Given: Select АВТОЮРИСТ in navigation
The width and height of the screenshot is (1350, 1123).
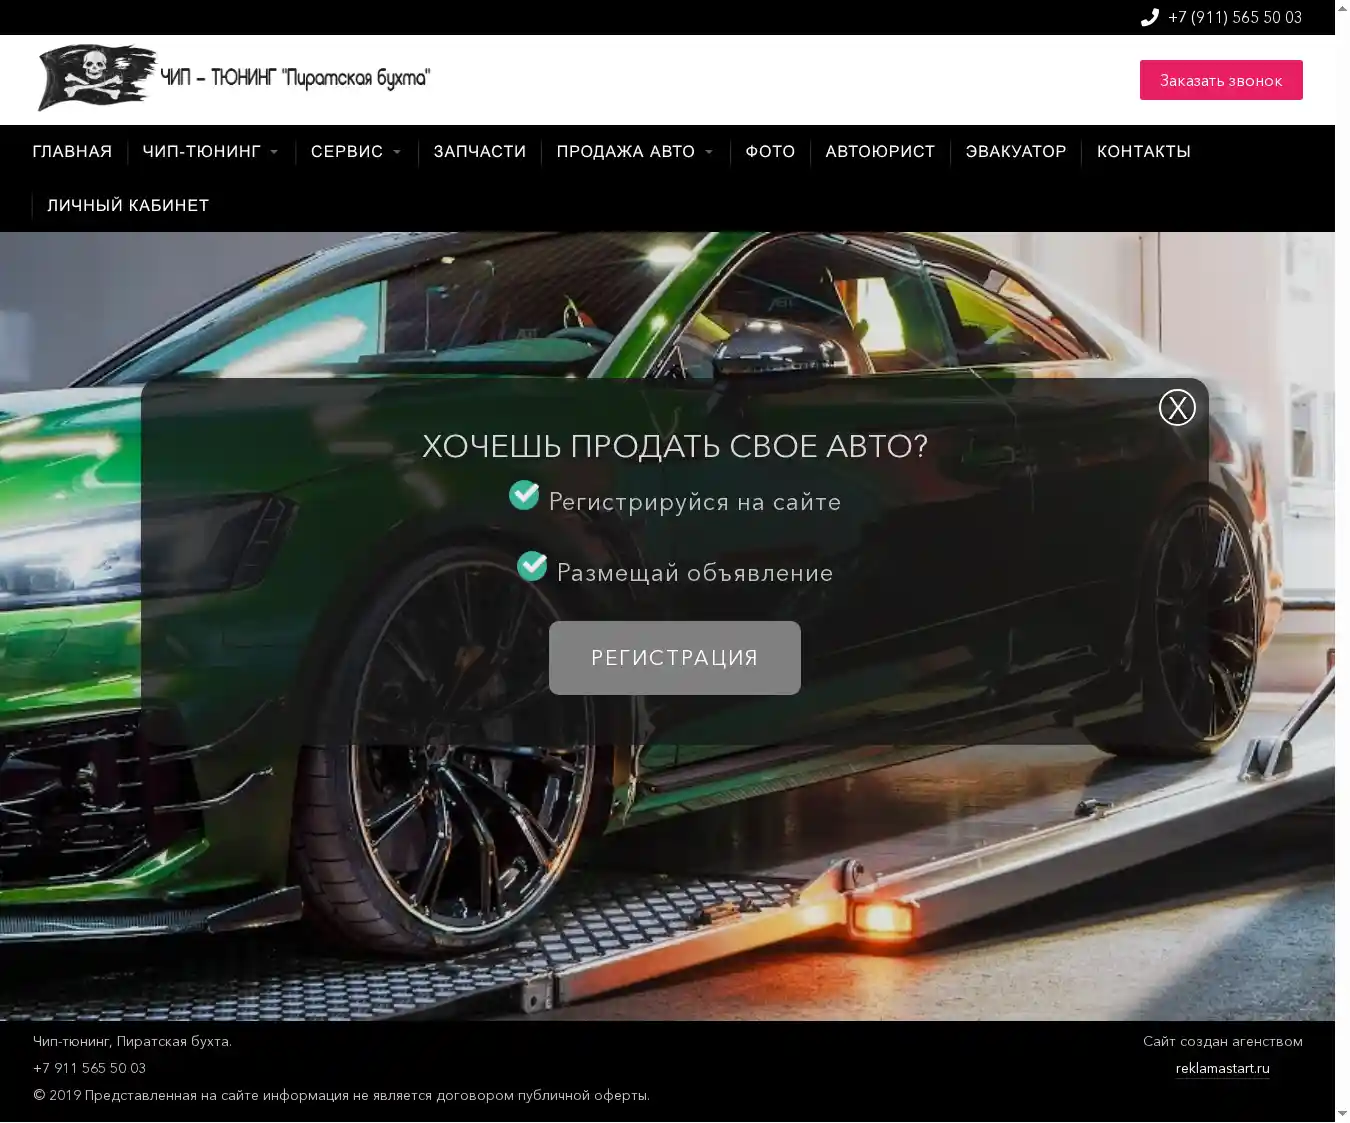Looking at the screenshot, I should [880, 151].
